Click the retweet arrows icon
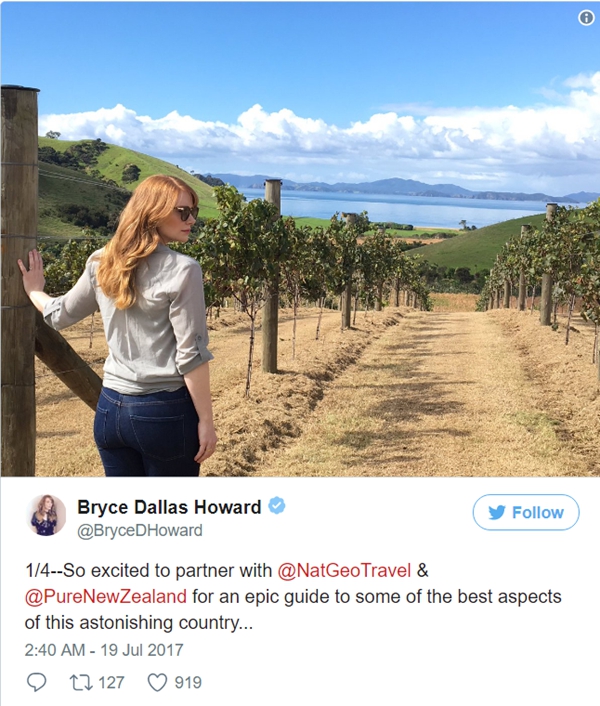600x706 pixels. (x=81, y=682)
